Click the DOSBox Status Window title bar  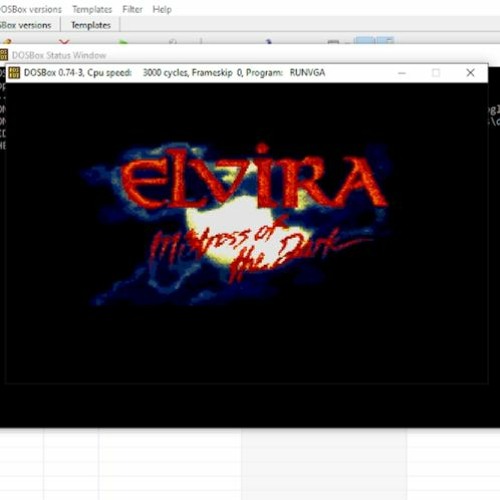pyautogui.click(x=250, y=55)
